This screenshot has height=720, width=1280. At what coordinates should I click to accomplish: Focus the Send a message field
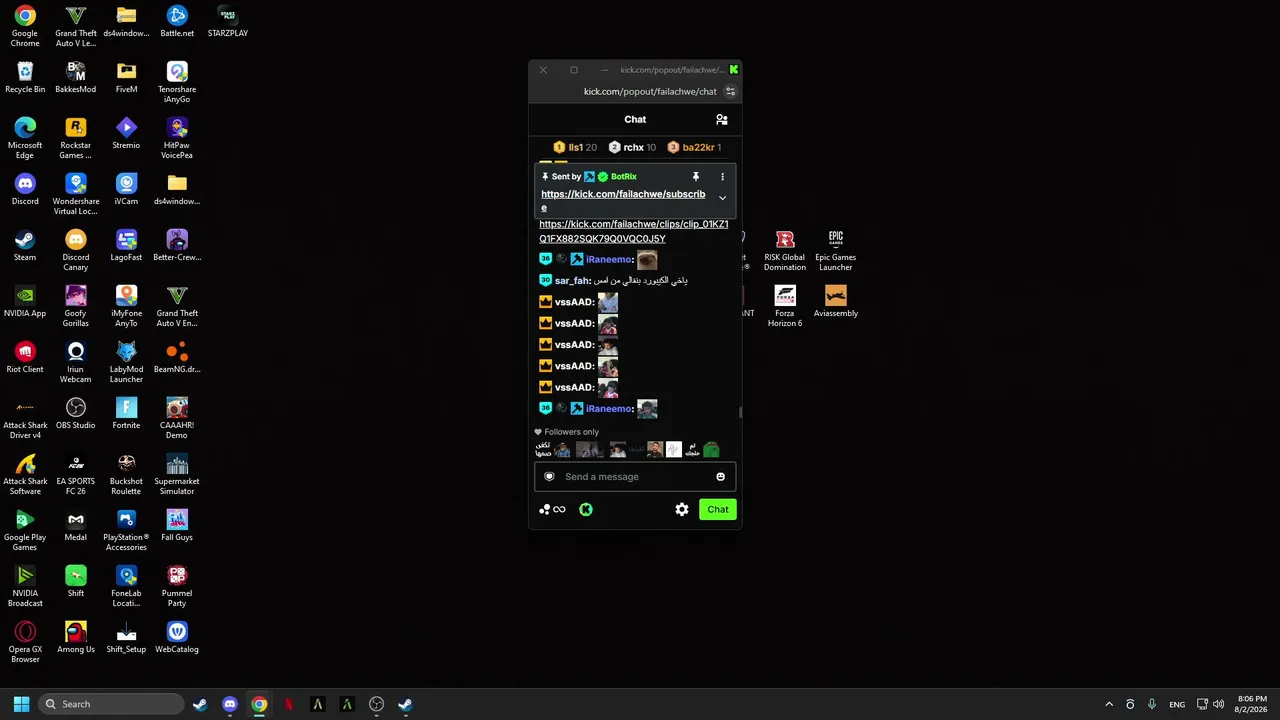click(635, 477)
